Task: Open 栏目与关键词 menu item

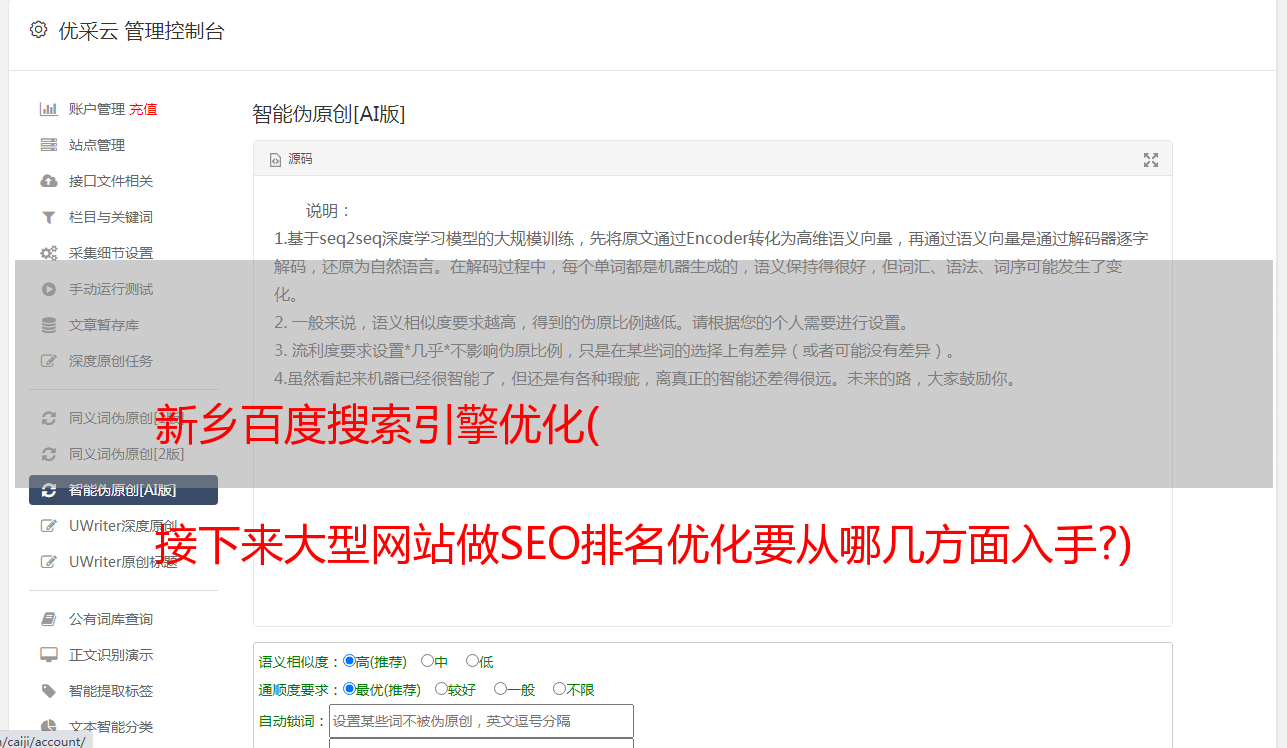Action: [111, 217]
